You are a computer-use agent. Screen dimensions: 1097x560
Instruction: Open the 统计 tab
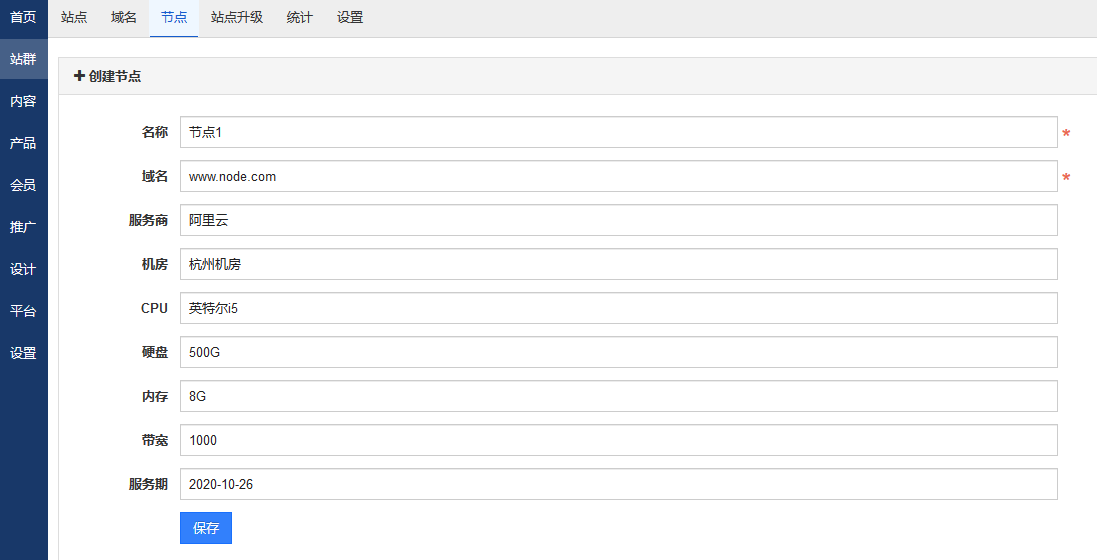click(x=299, y=17)
